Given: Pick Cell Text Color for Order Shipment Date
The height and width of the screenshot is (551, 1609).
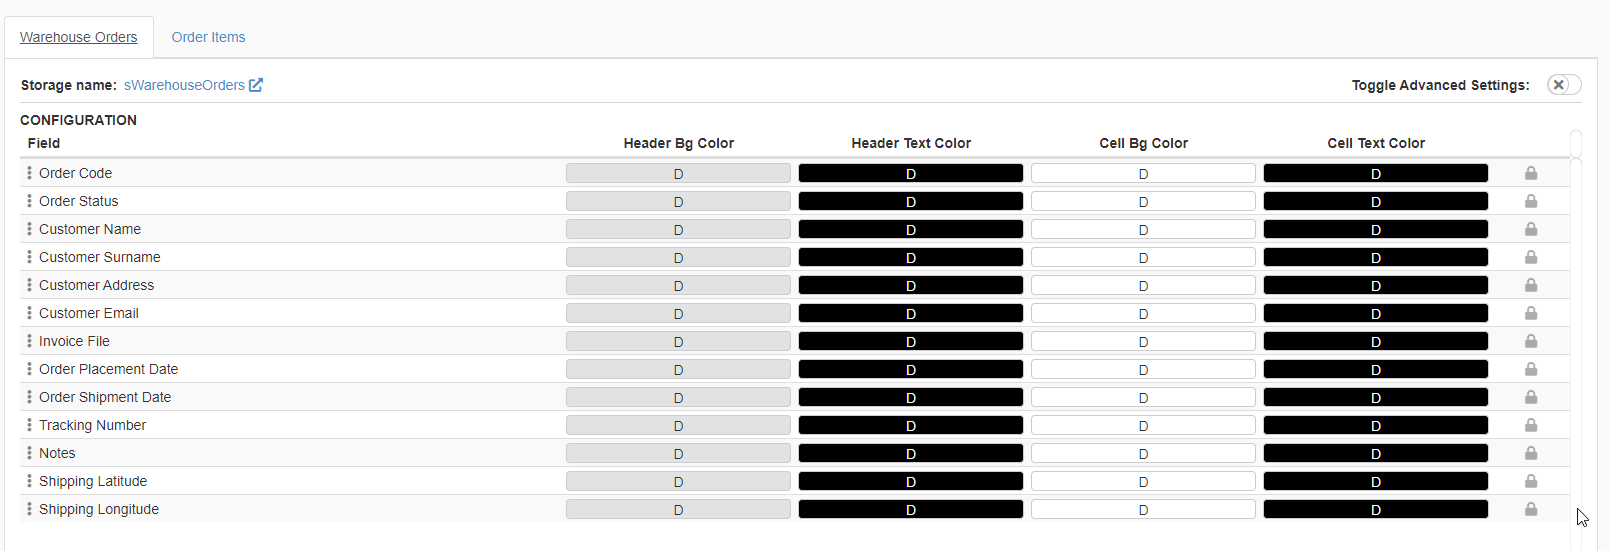Looking at the screenshot, I should click(1375, 397).
